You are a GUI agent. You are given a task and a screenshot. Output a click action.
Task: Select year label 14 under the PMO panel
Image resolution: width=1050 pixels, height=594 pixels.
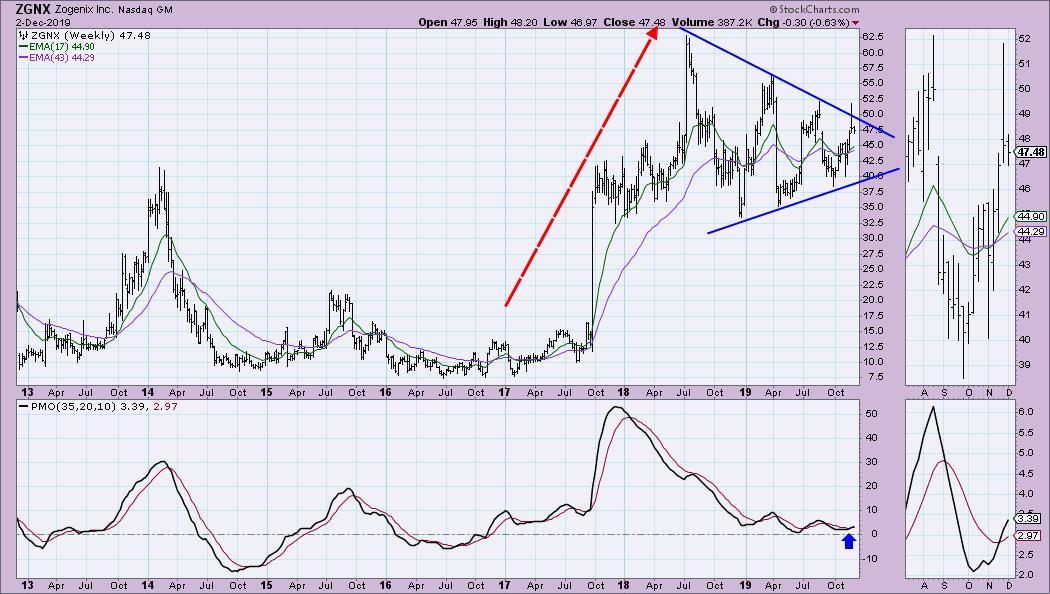tap(147, 585)
